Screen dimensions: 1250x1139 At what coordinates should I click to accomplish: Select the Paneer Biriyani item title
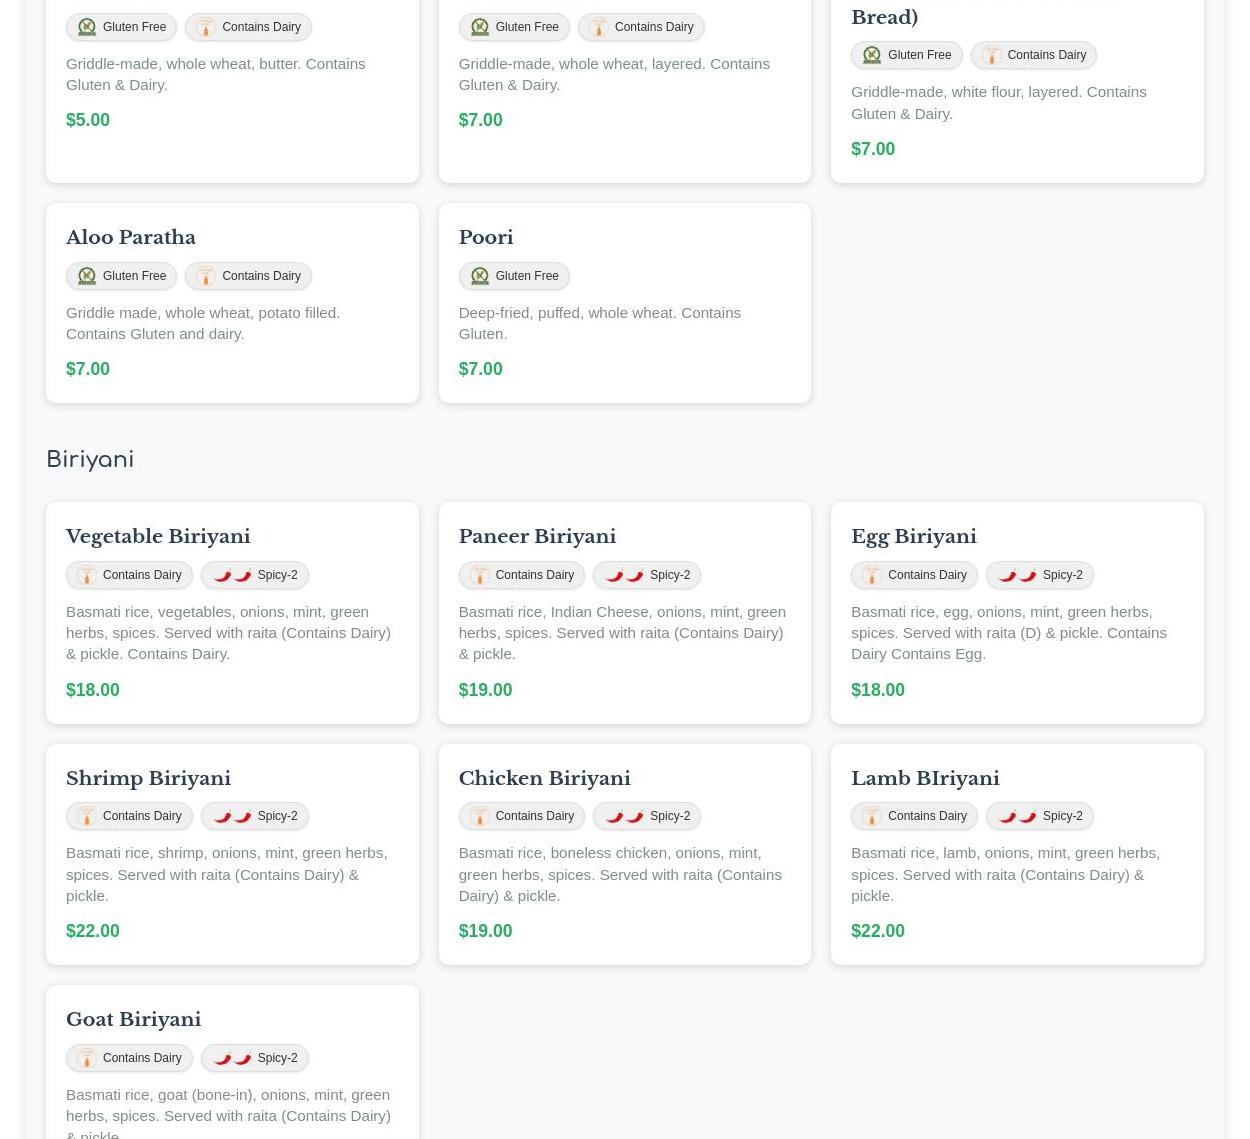point(537,537)
